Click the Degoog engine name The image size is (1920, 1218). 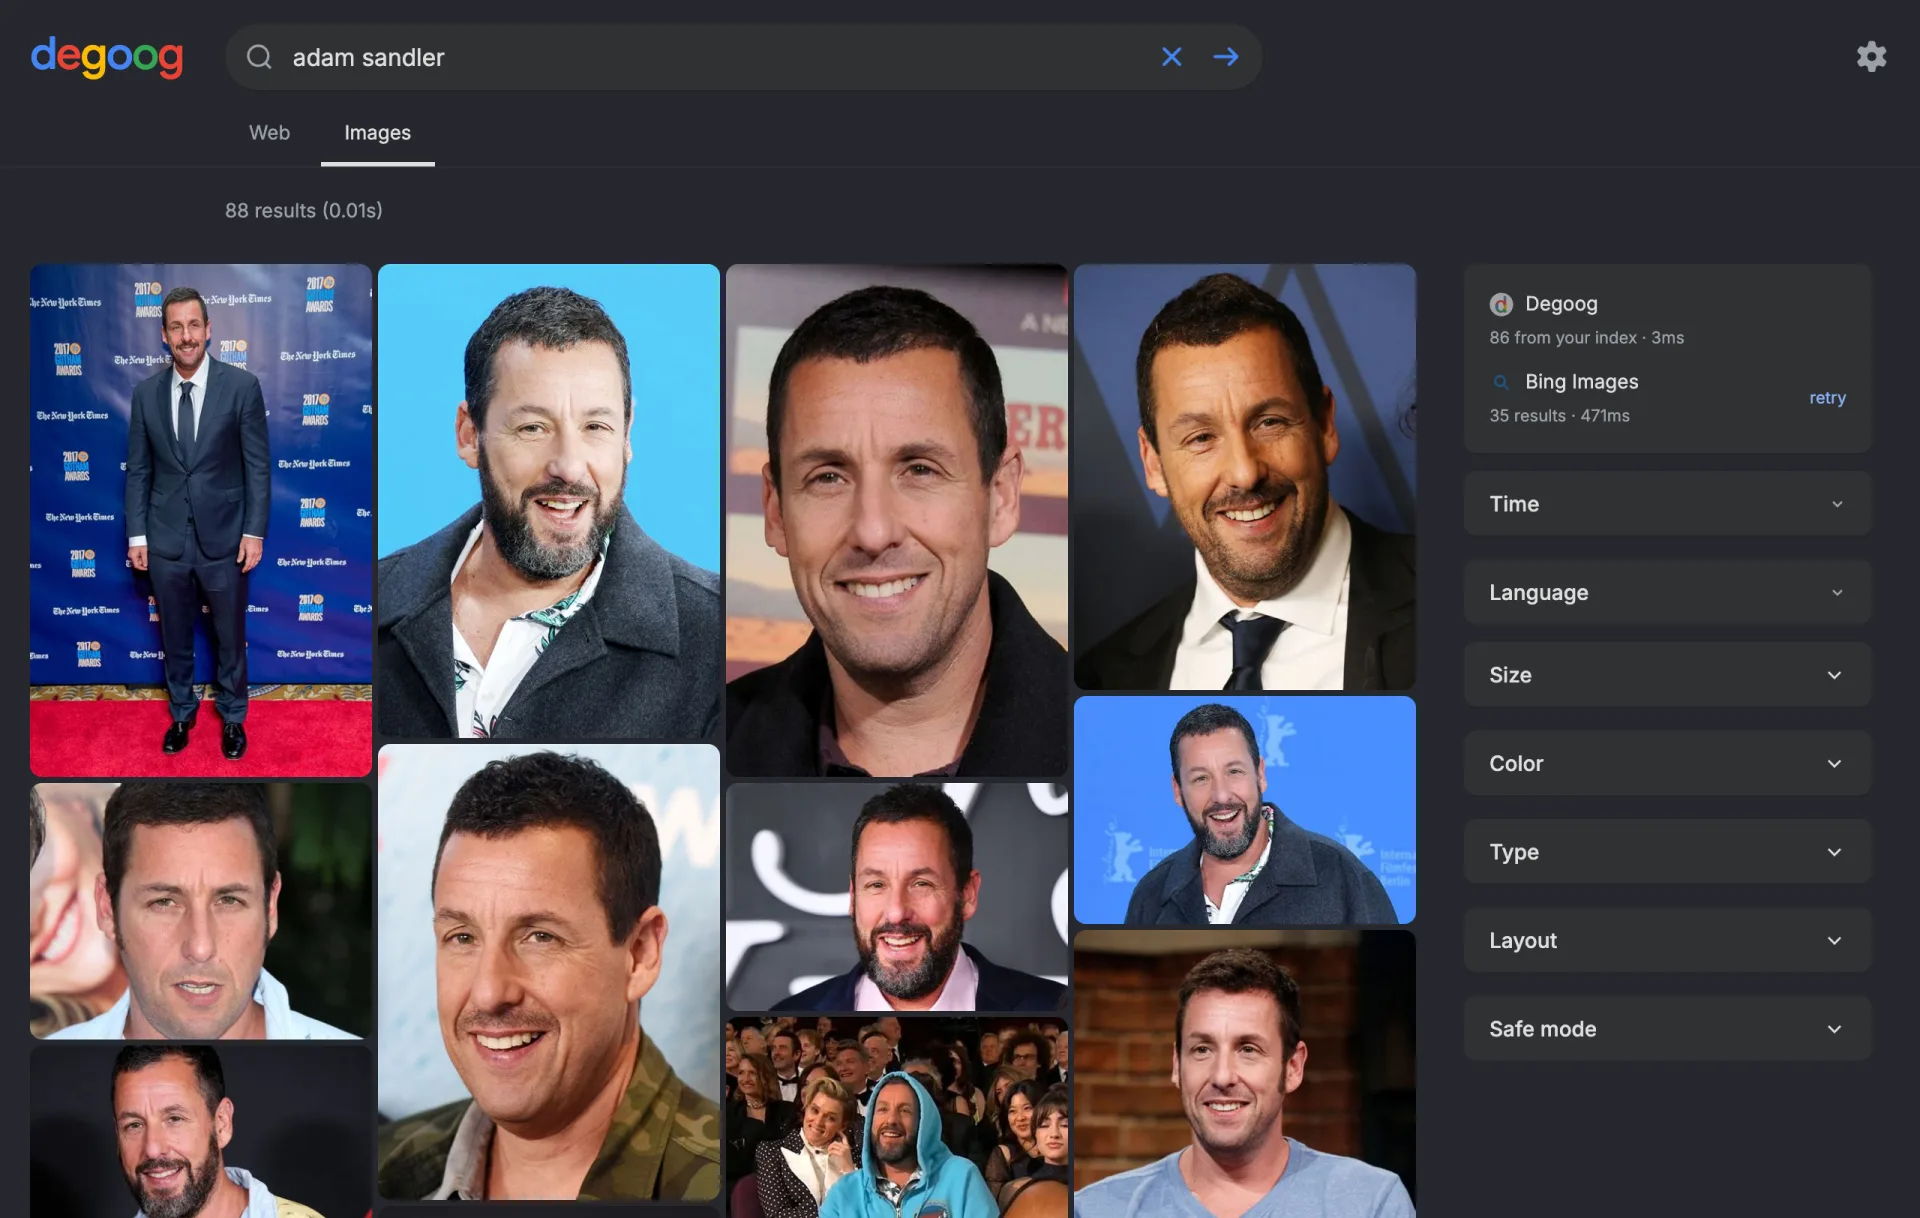(1561, 304)
